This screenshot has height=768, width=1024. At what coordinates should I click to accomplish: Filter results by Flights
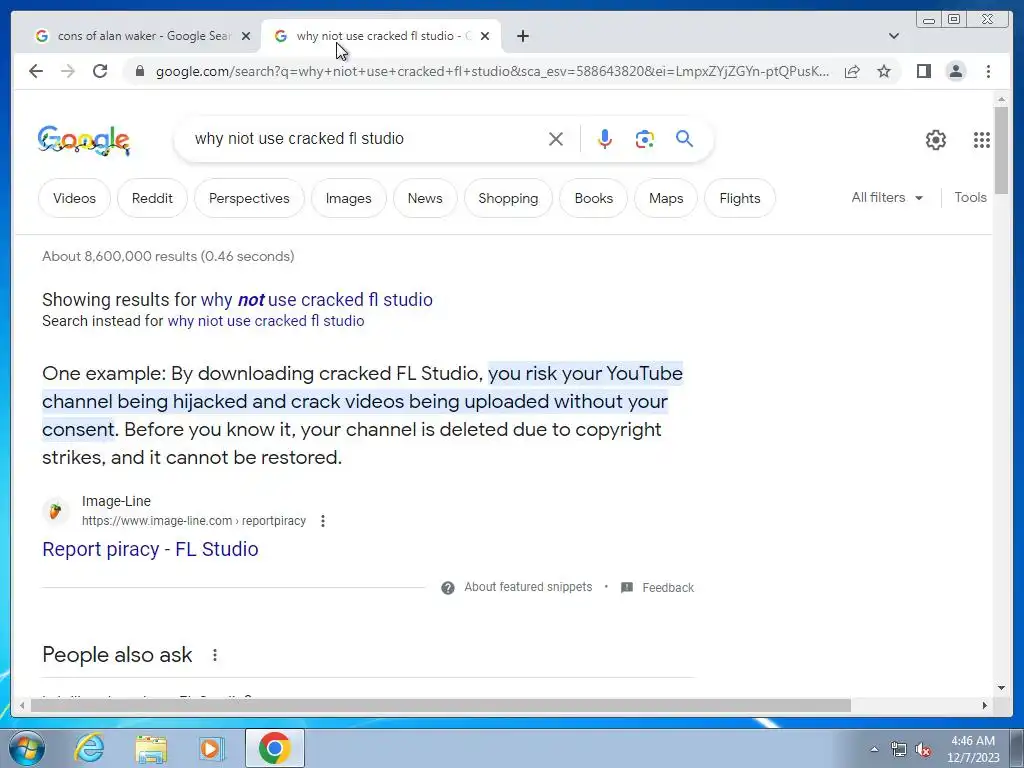click(740, 198)
